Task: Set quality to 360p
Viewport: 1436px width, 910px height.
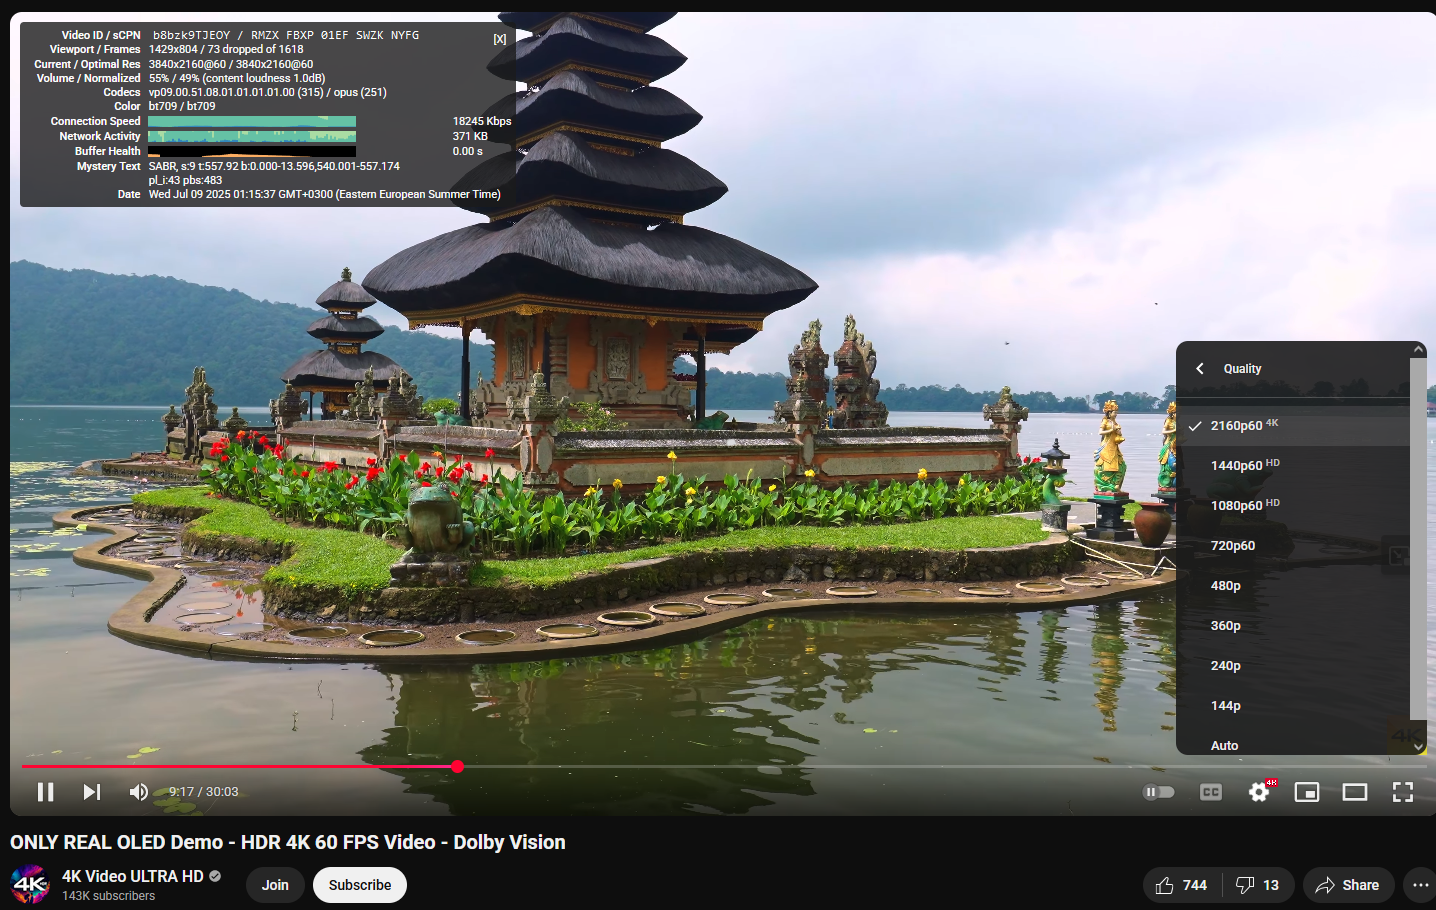Action: 1293,626
